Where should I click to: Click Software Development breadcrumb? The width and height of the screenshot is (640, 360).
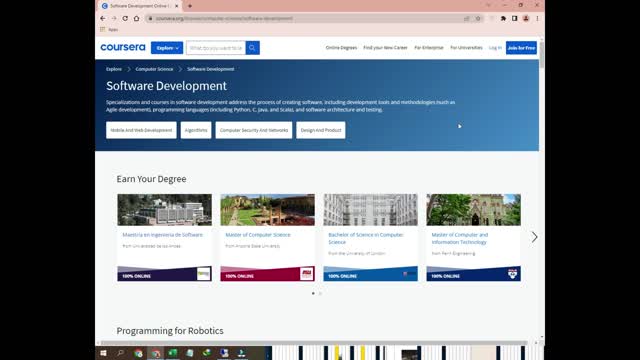pyautogui.click(x=211, y=69)
